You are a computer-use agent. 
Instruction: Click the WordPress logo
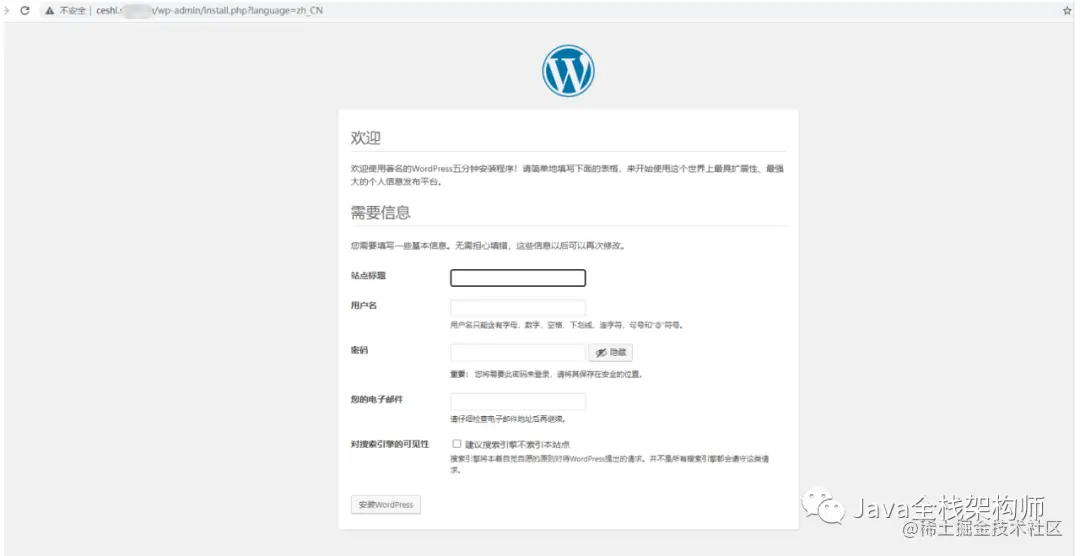coord(568,70)
